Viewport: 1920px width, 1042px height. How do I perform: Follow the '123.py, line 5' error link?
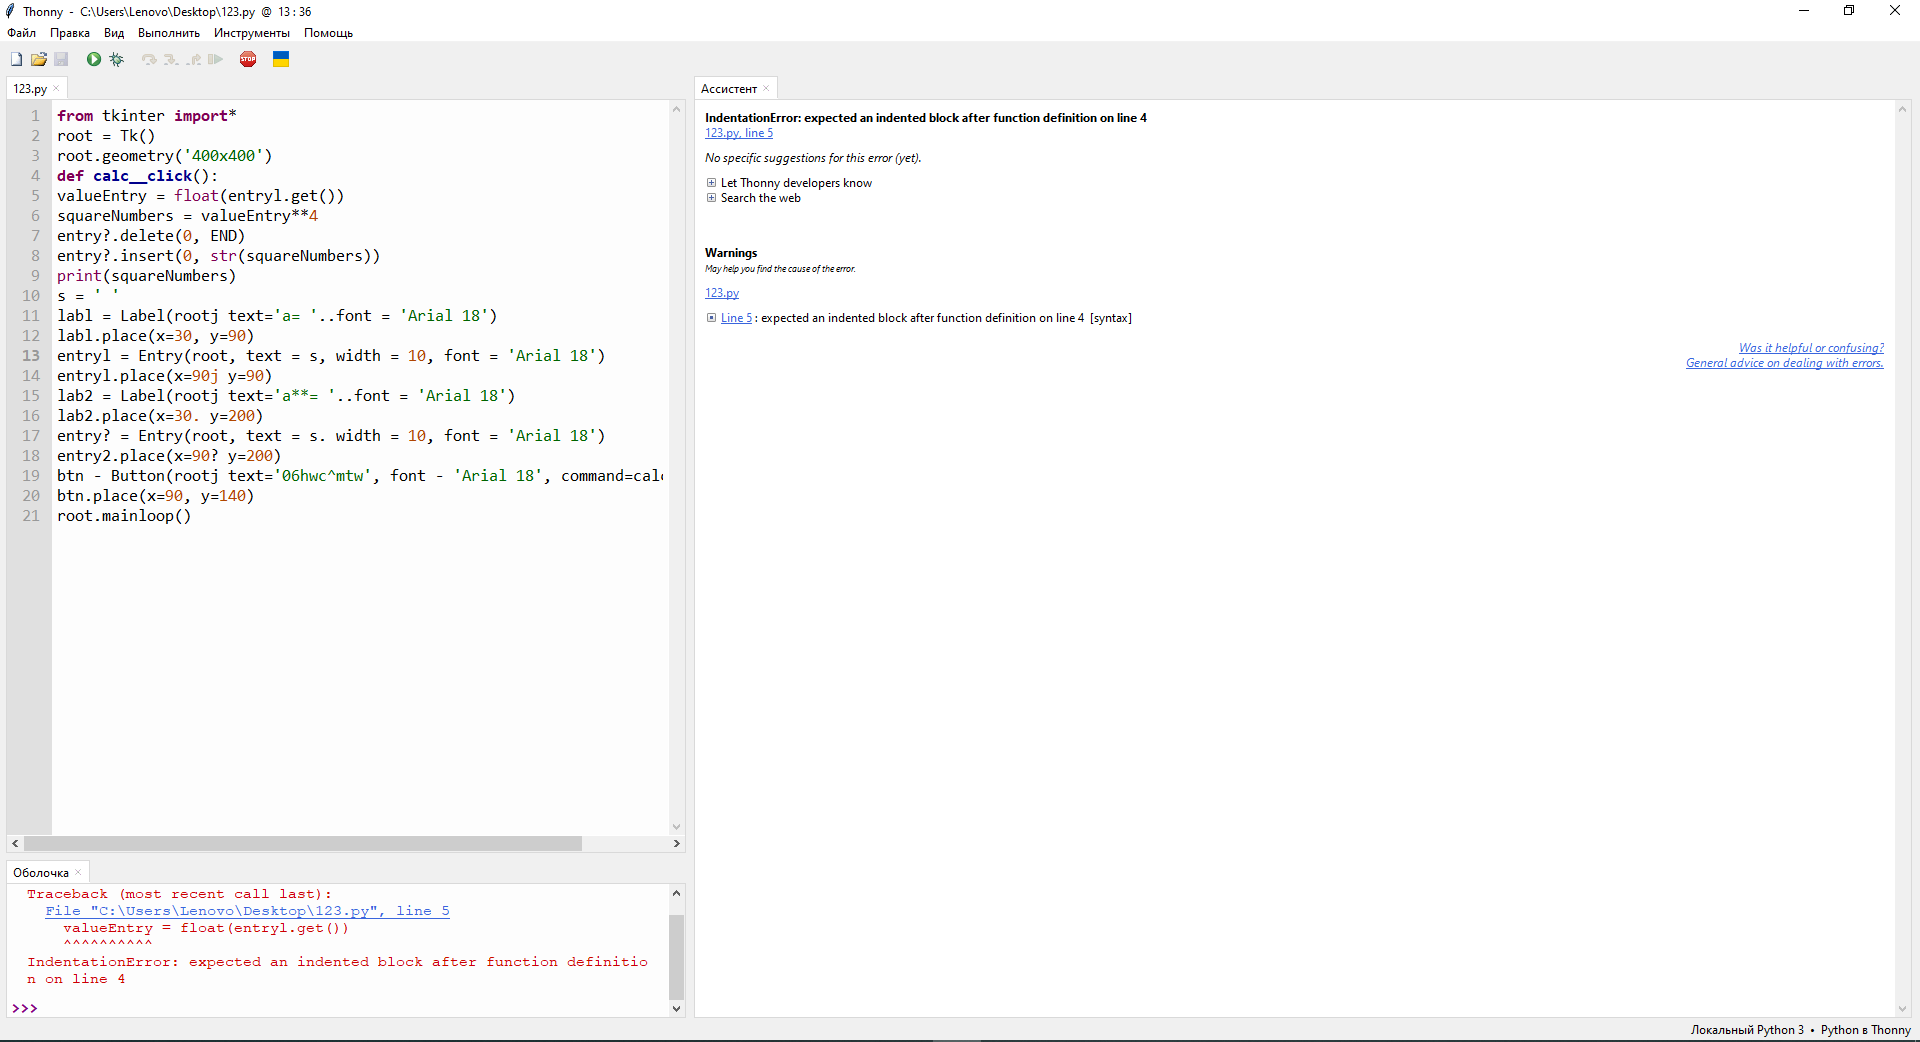739,133
